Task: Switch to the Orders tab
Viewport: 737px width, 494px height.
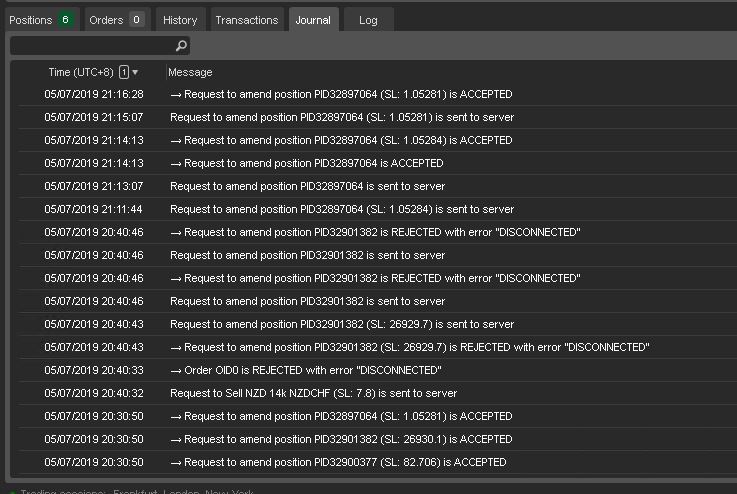Action: (116, 20)
